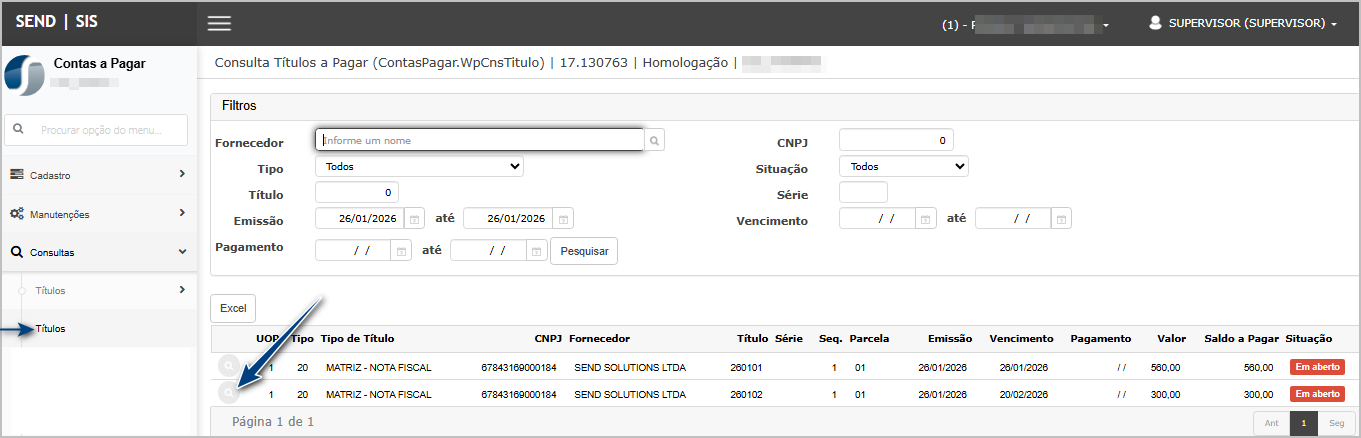Click the Excel export button
This screenshot has width=1361, height=438.
233,309
